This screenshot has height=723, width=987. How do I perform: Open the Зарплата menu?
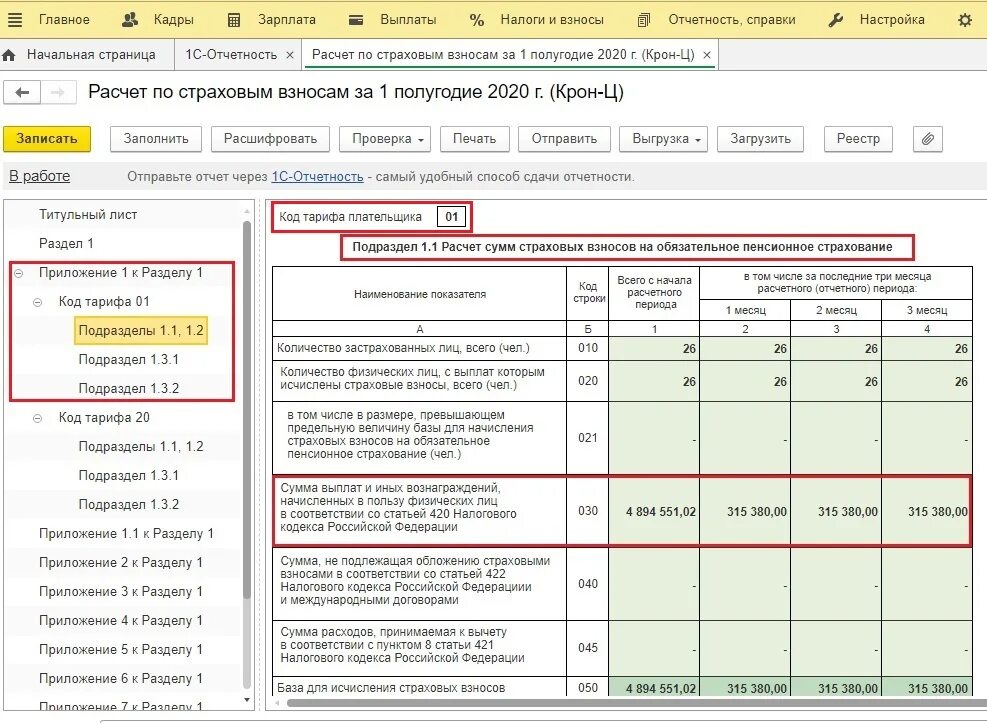(x=287, y=20)
